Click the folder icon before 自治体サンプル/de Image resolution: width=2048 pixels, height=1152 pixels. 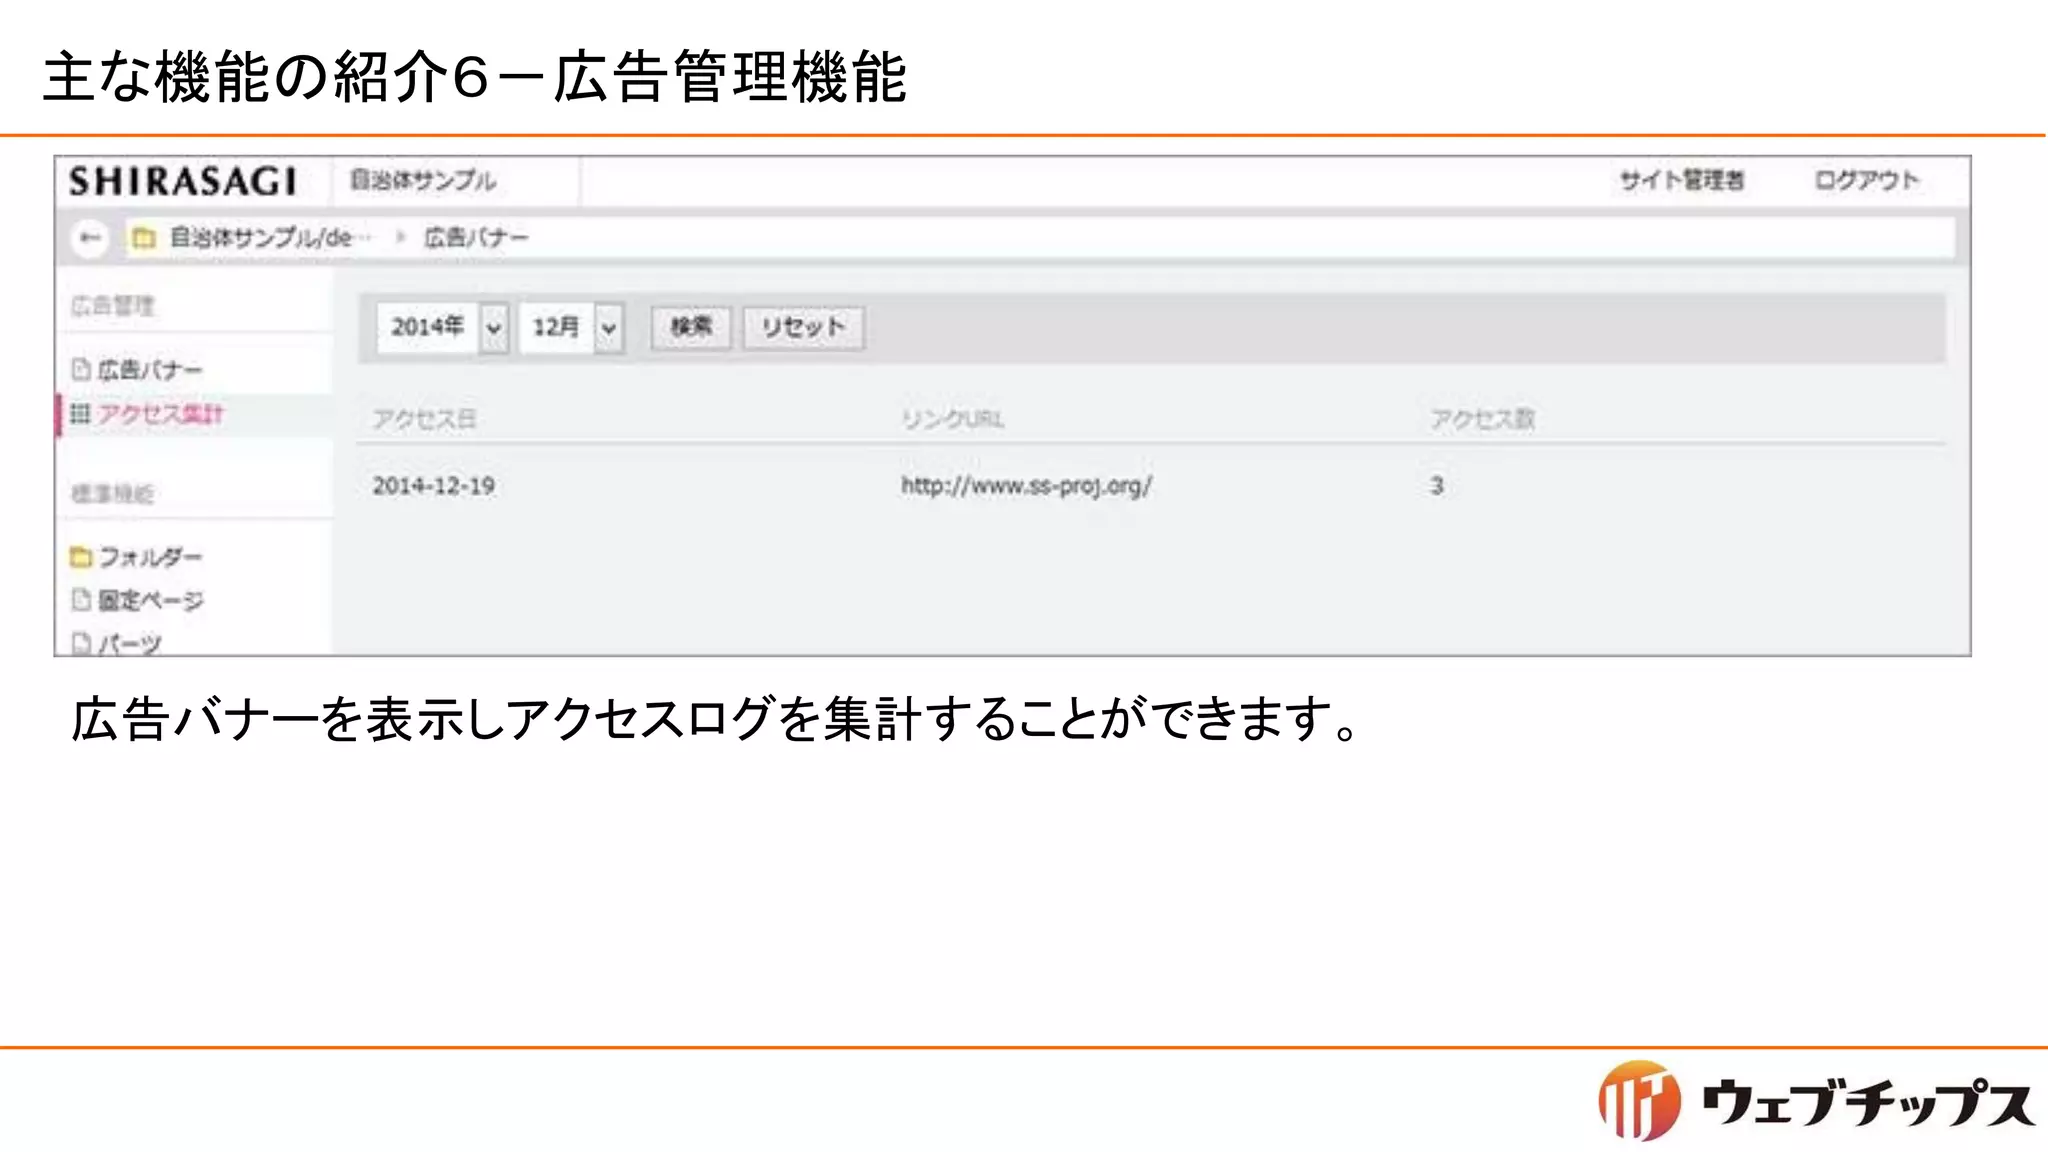point(144,238)
